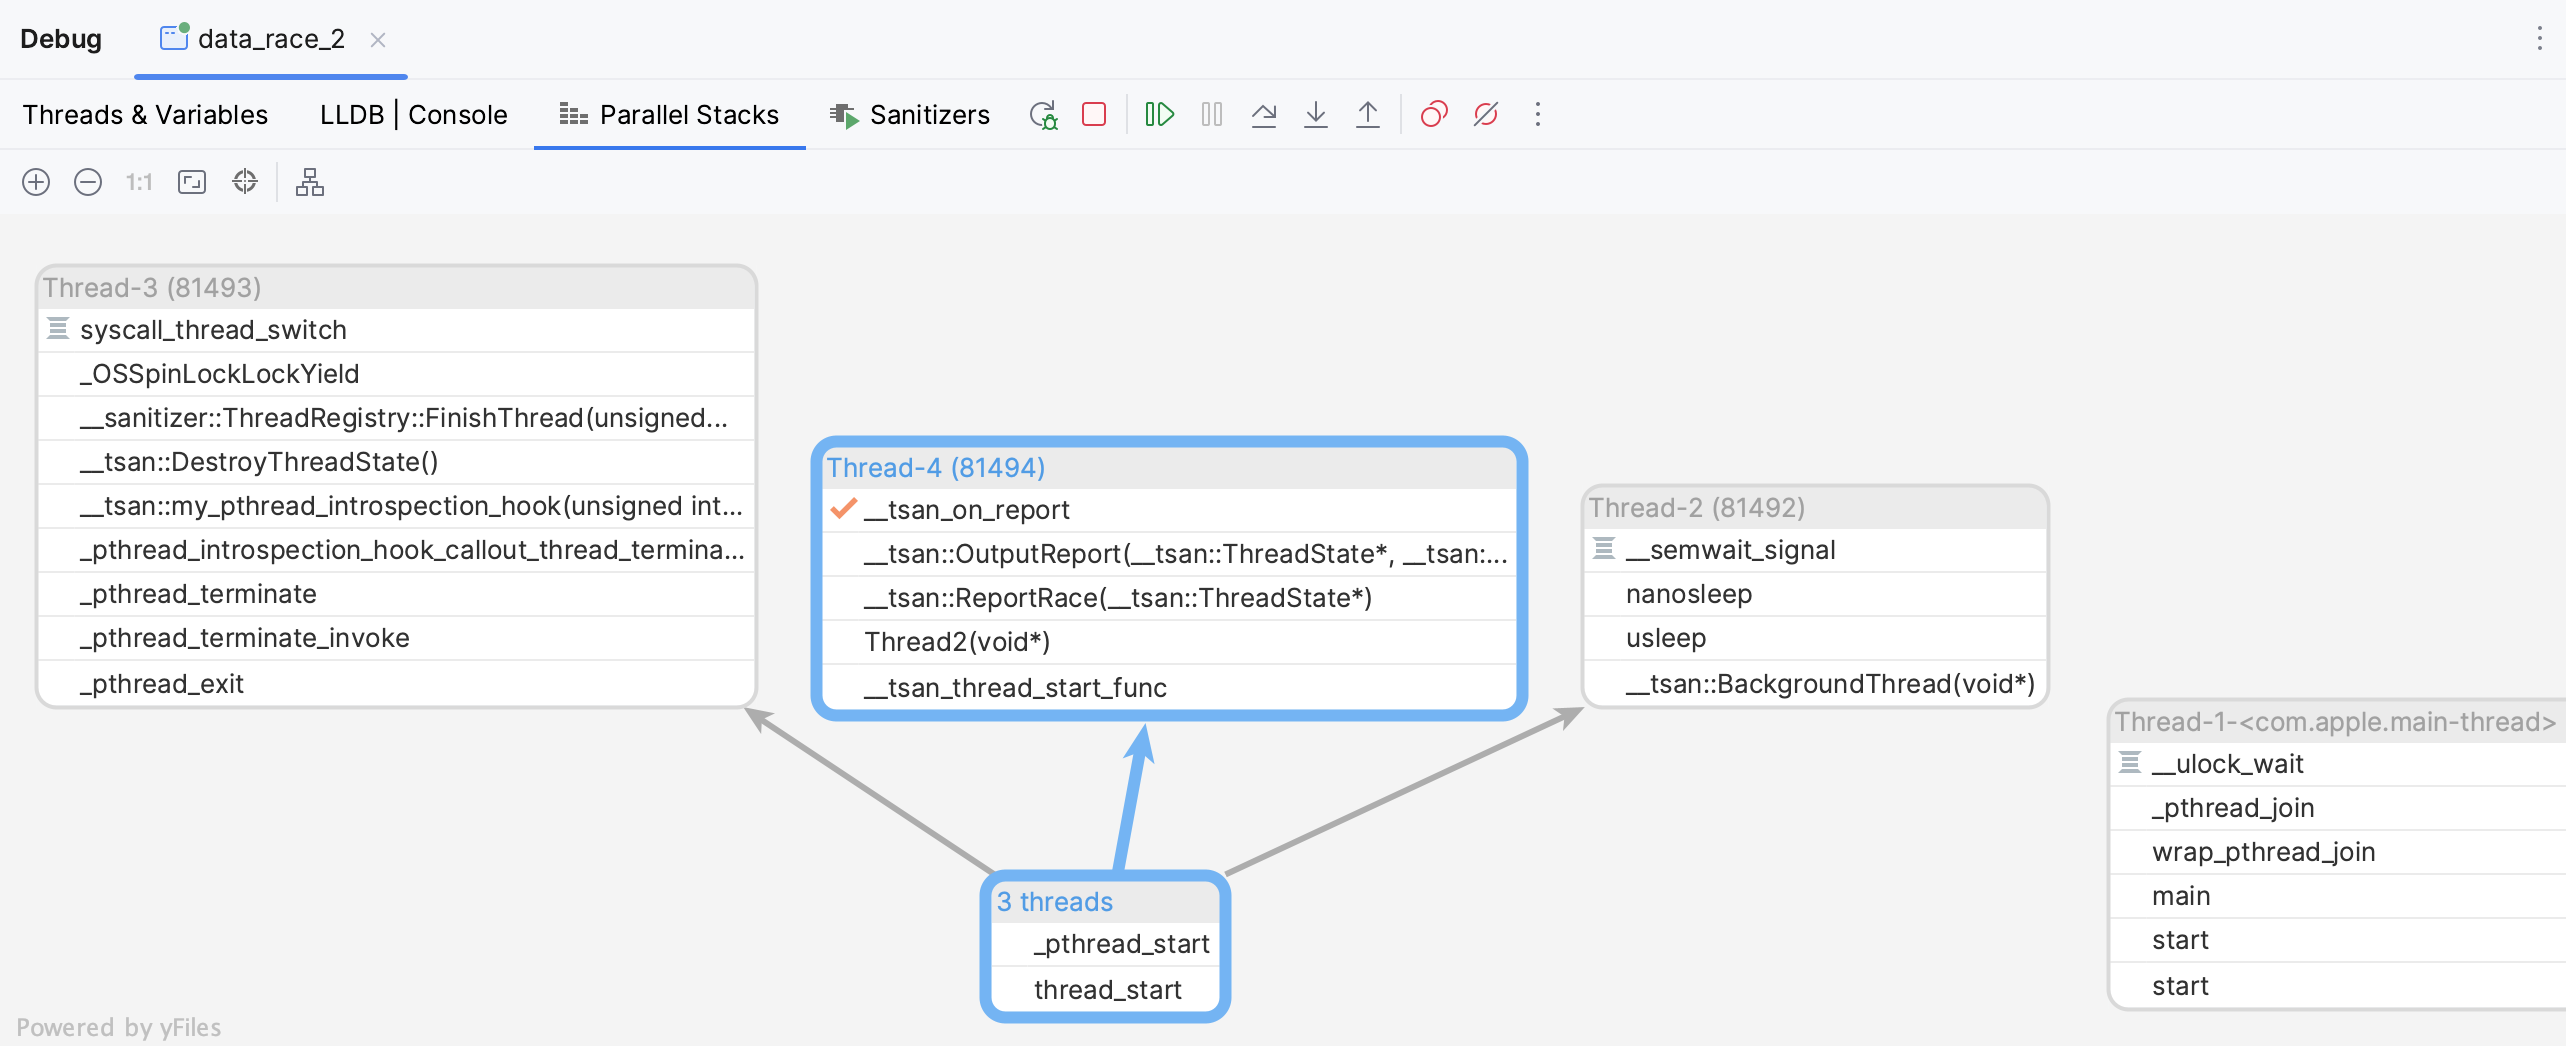Select the 3 threads node header

pyautogui.click(x=1054, y=902)
